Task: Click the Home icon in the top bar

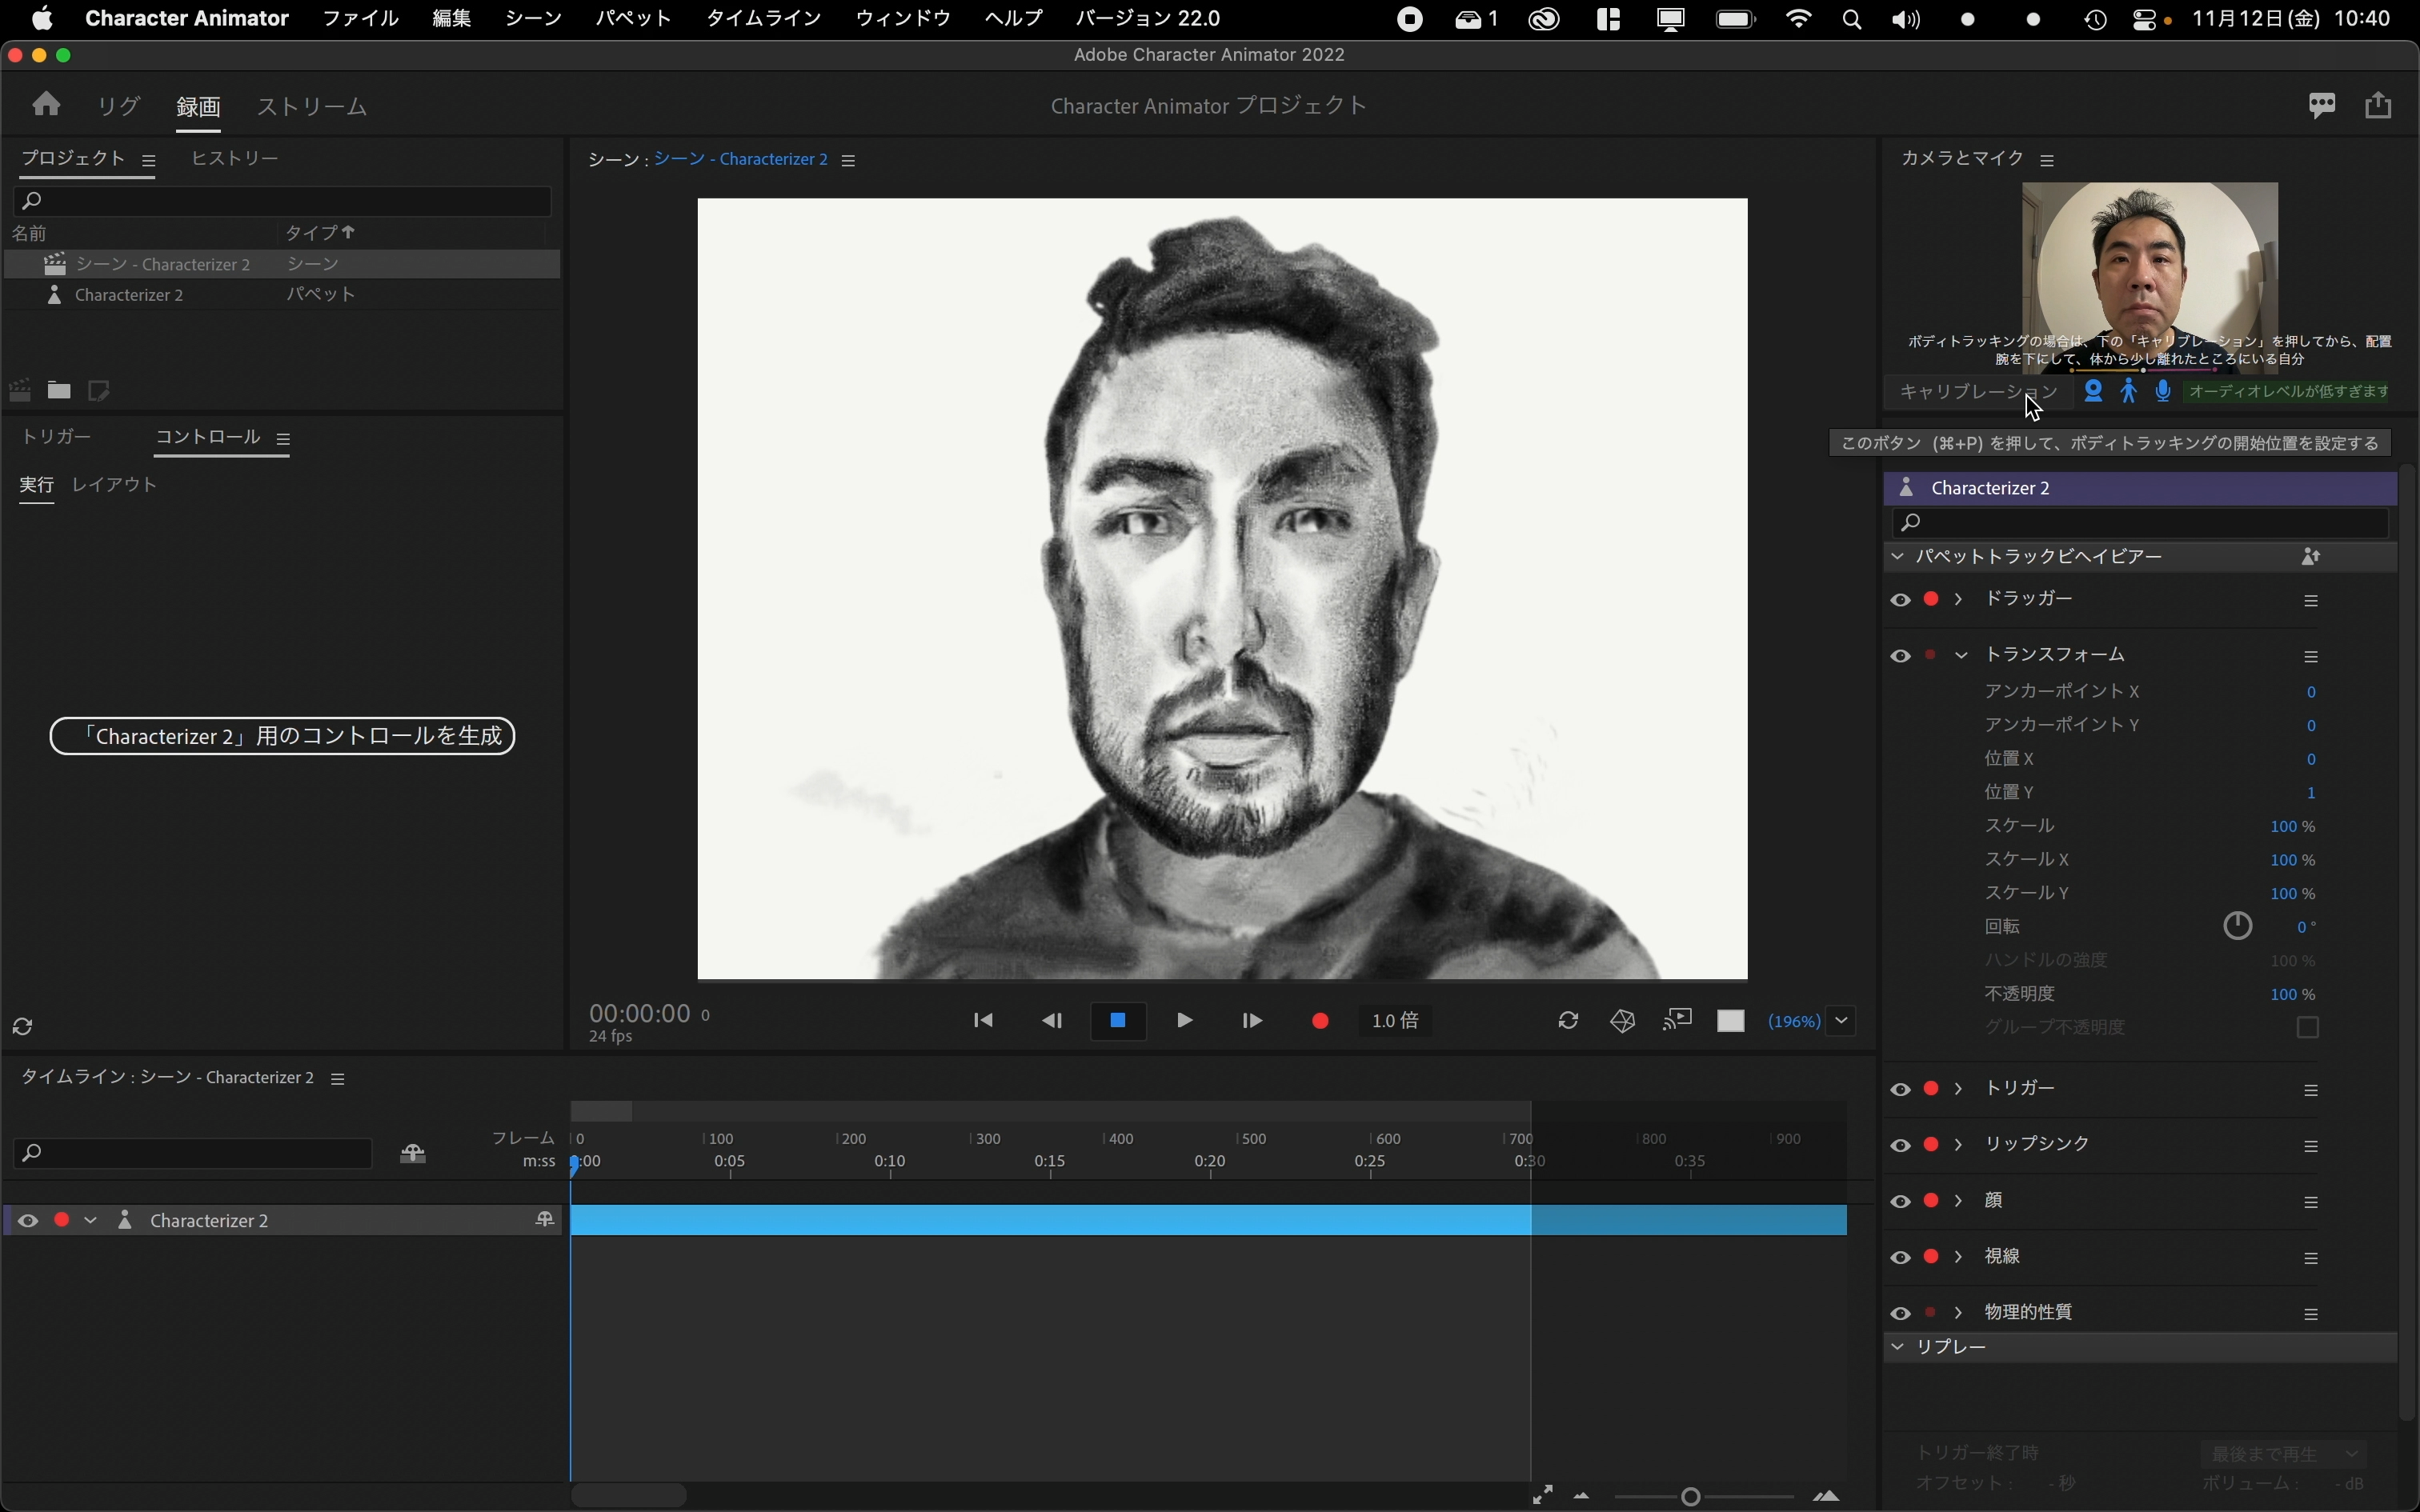Action: pyautogui.click(x=46, y=105)
